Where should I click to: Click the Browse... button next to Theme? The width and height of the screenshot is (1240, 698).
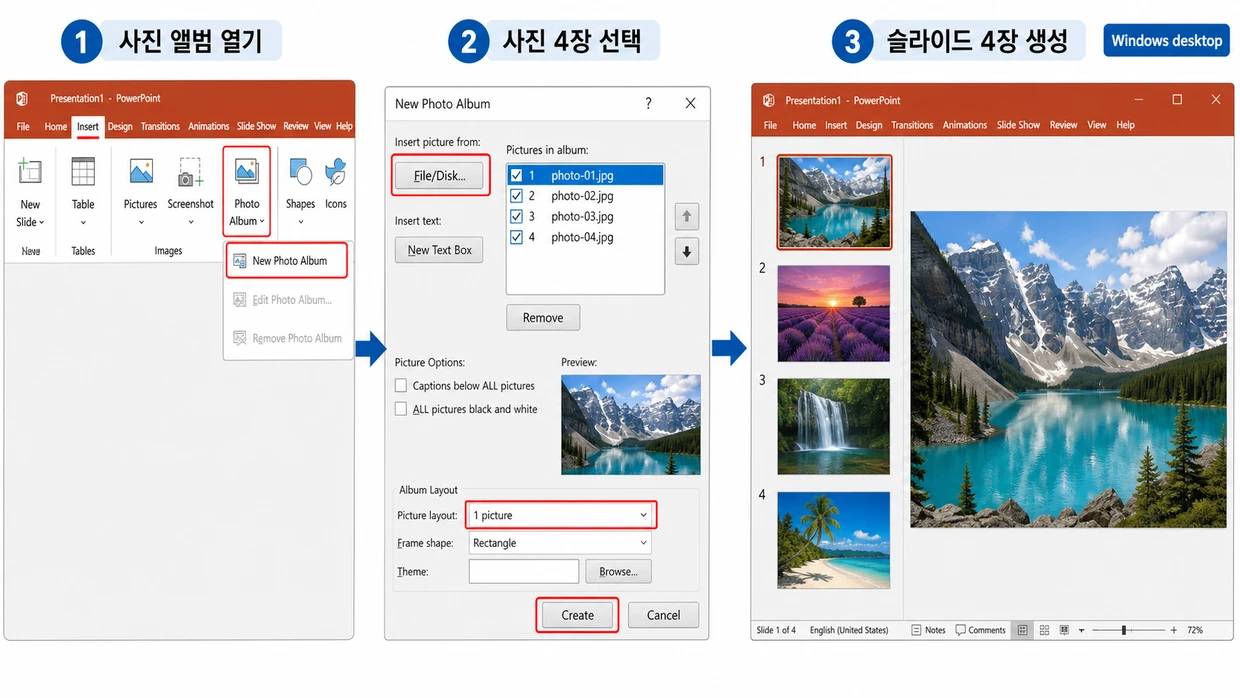click(x=618, y=572)
